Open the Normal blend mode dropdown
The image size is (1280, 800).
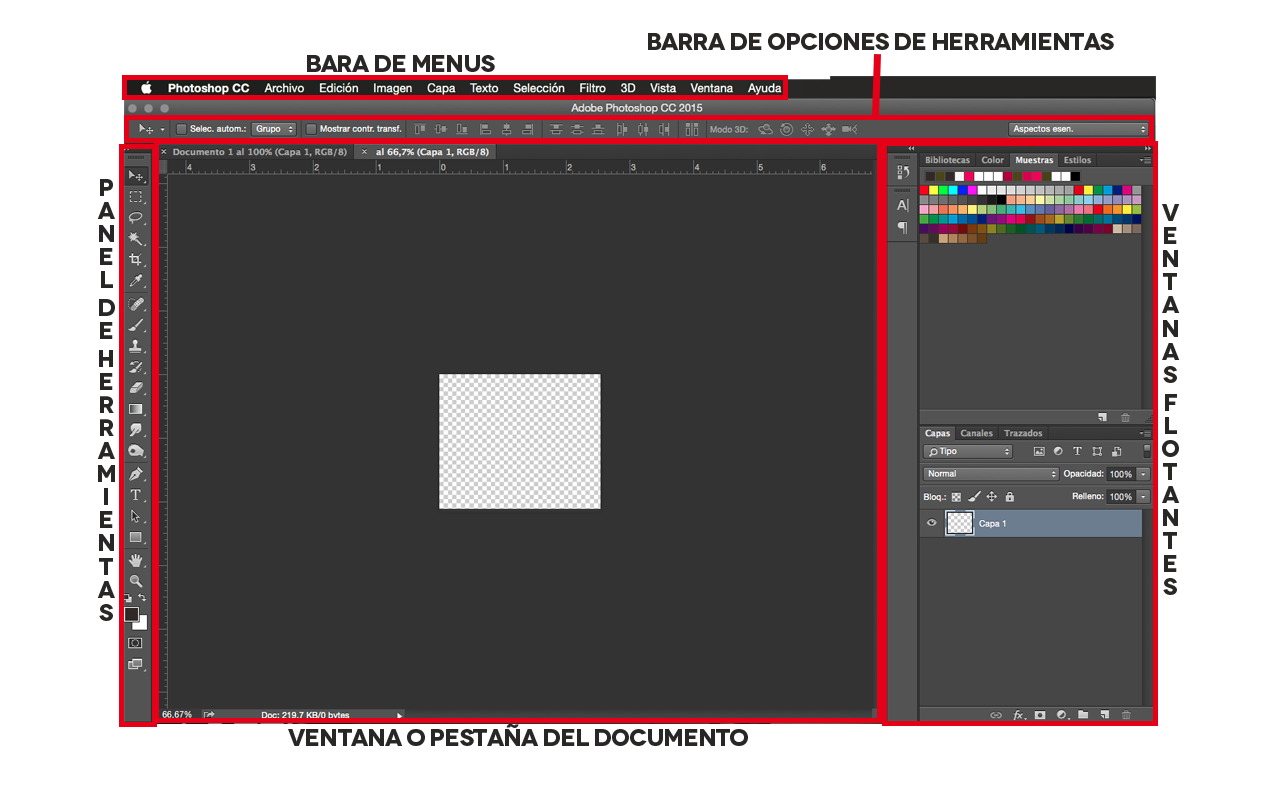[991, 474]
